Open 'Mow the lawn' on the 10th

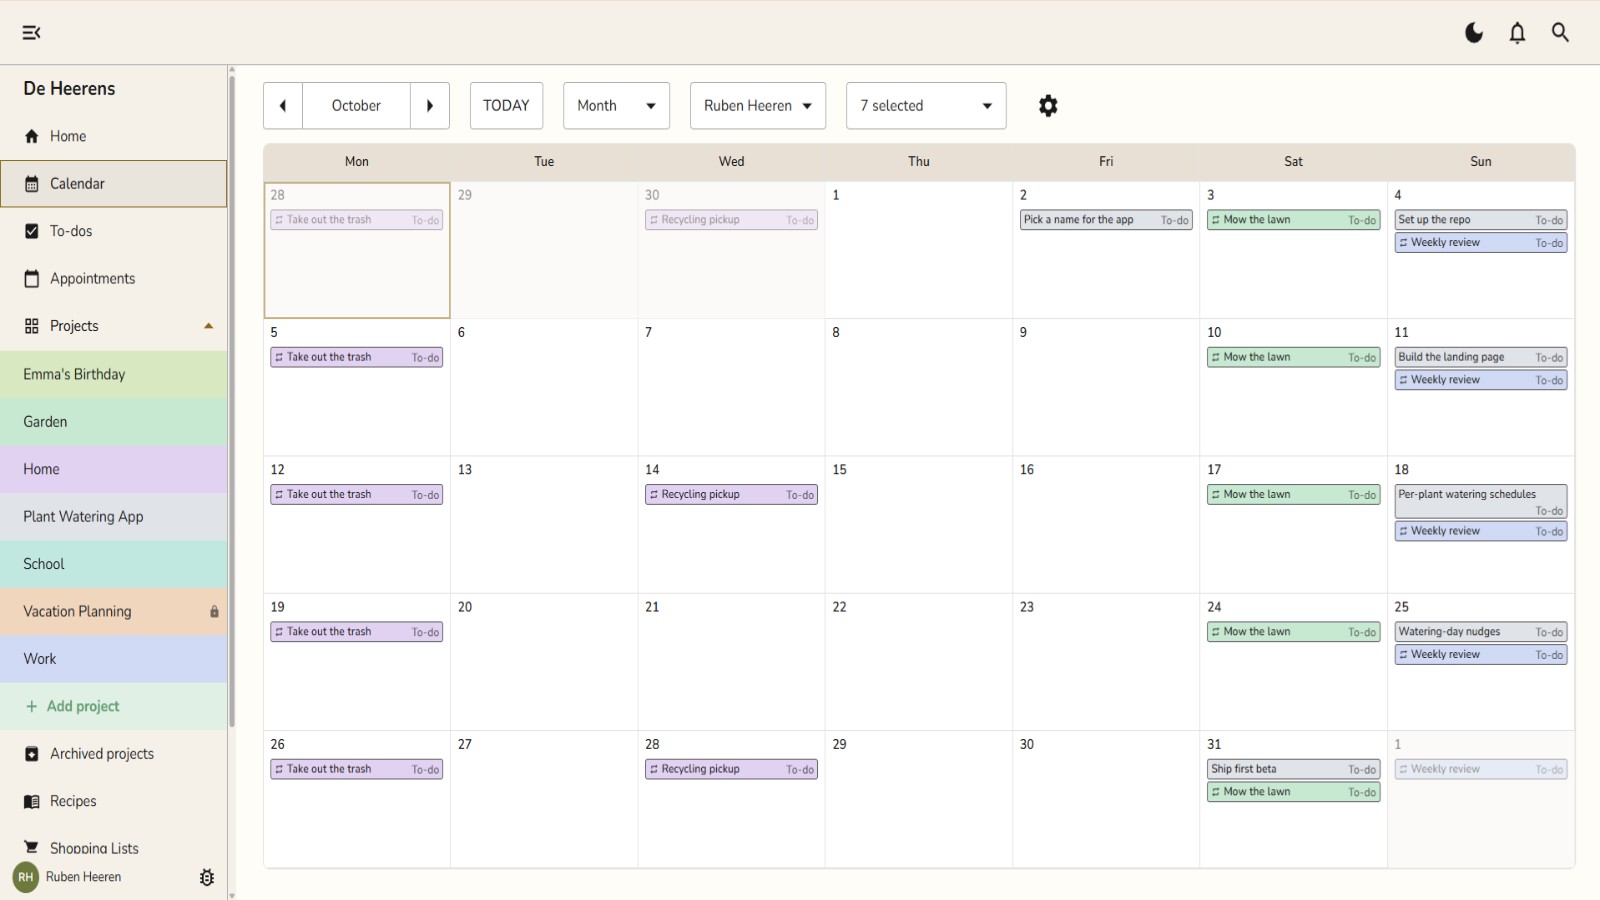1294,357
